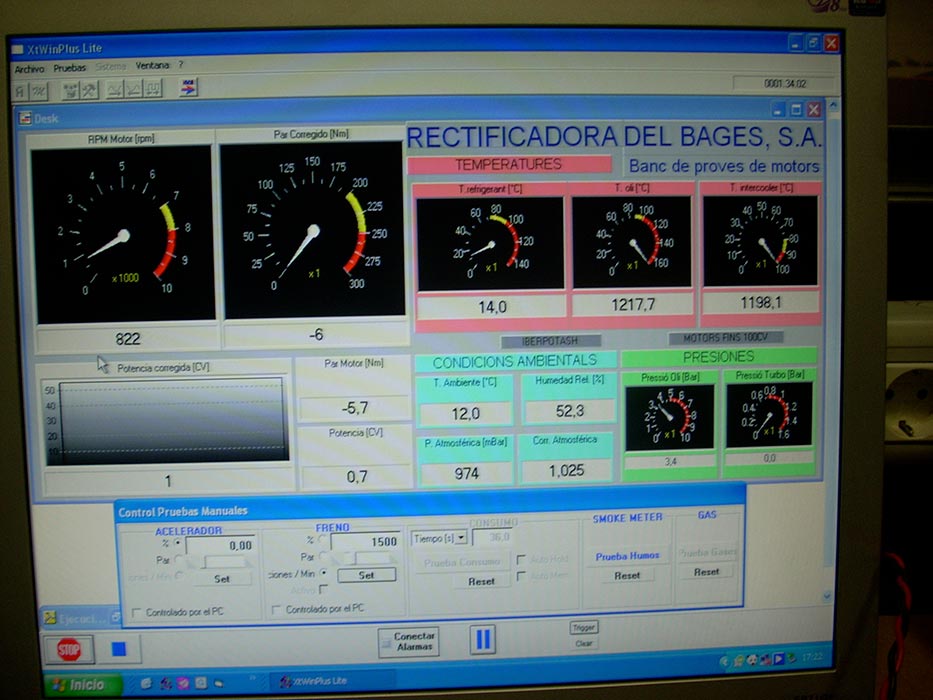Click the Pressió Oli gauge
The width and height of the screenshot is (933, 700).
(669, 417)
